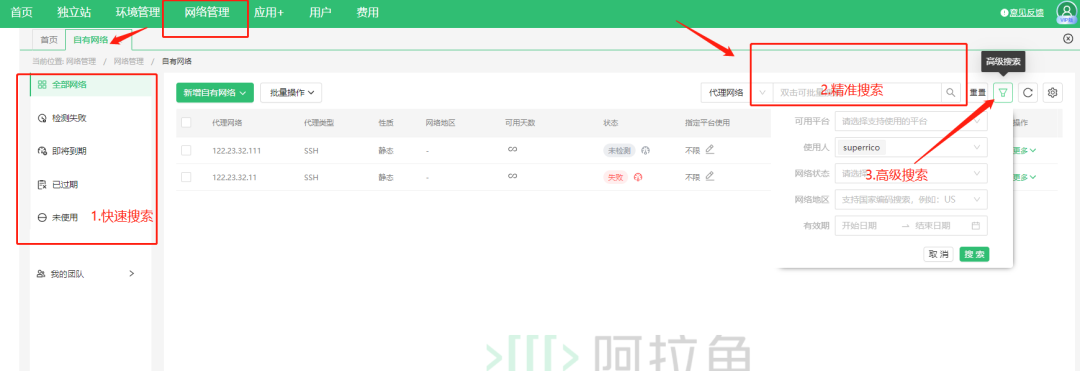Viewport: 1080px width, 371px height.
Task: Open the advanced search filter icon
Action: click(1003, 92)
